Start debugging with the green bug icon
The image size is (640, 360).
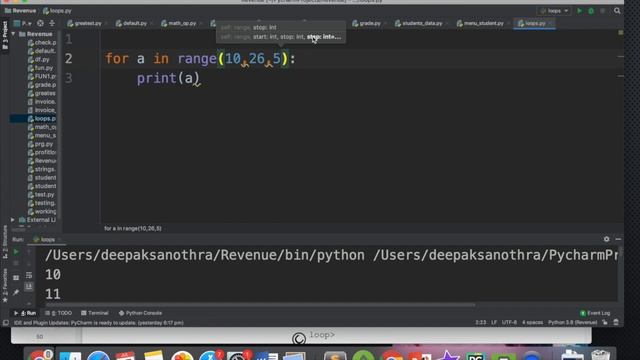pos(591,11)
